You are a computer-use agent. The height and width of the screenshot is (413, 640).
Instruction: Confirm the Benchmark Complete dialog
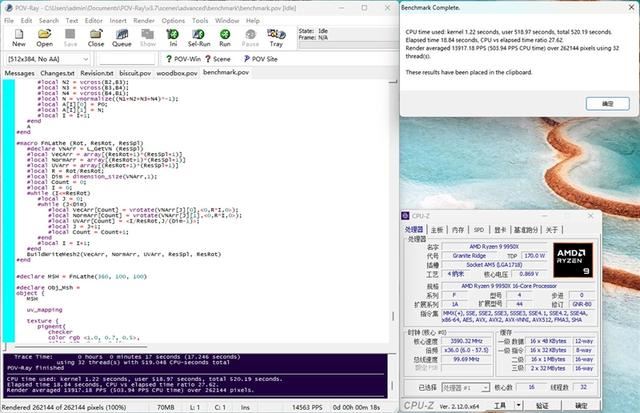coord(607,103)
